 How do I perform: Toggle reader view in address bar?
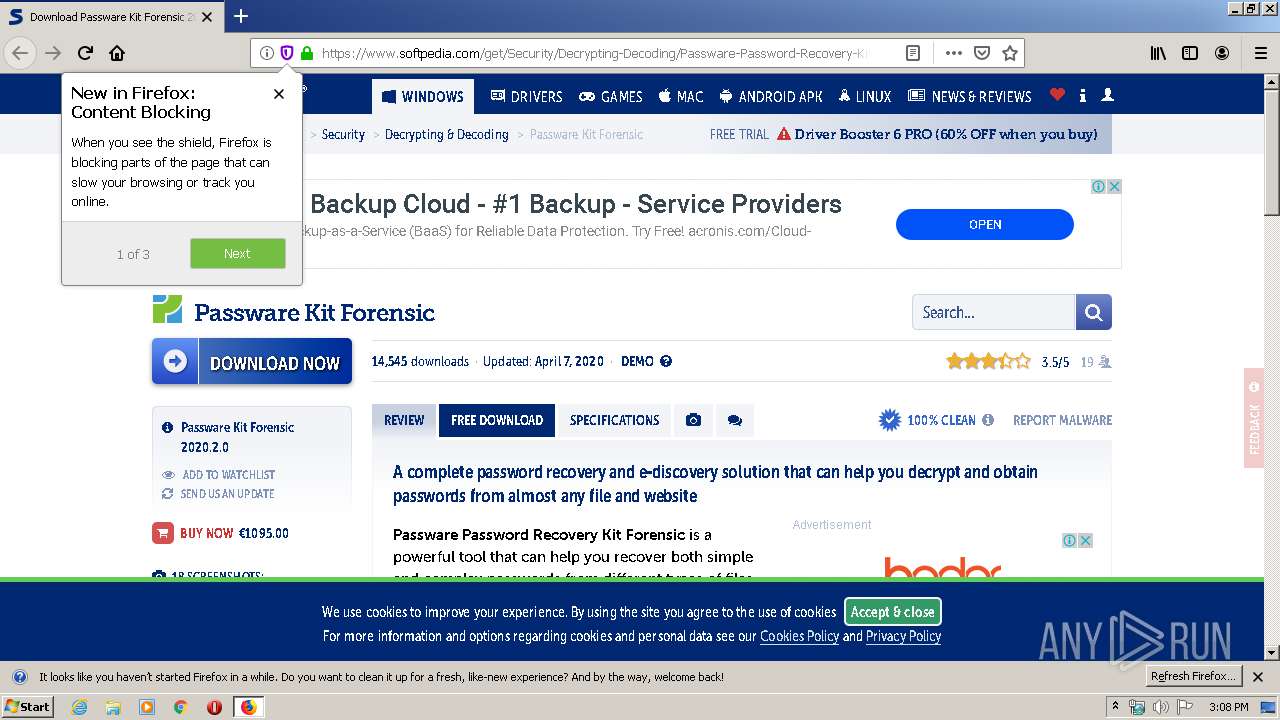(913, 53)
